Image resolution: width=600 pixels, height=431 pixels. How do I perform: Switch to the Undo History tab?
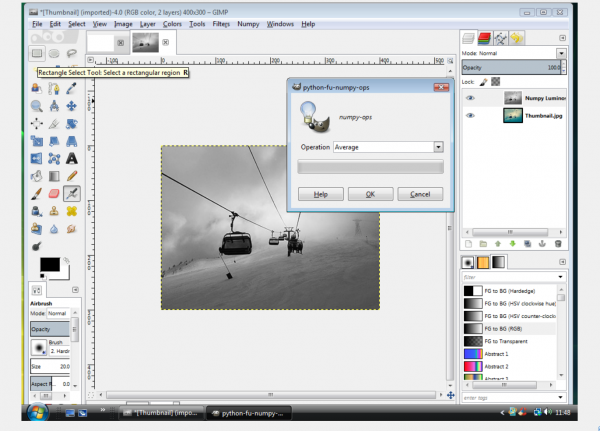click(517, 38)
